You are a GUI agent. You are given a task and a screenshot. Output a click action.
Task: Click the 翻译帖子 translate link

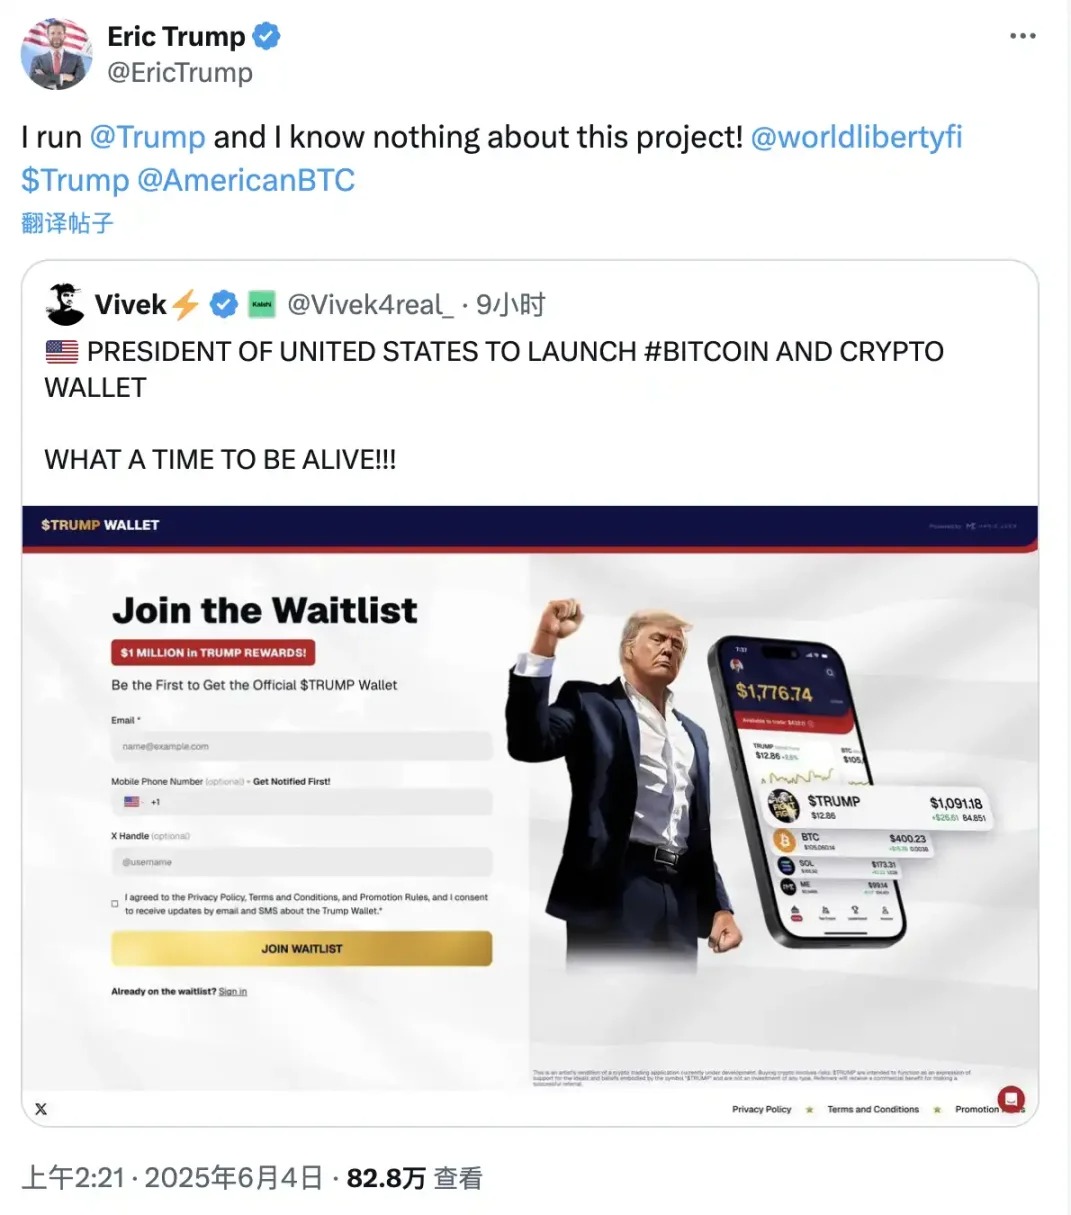click(x=65, y=222)
